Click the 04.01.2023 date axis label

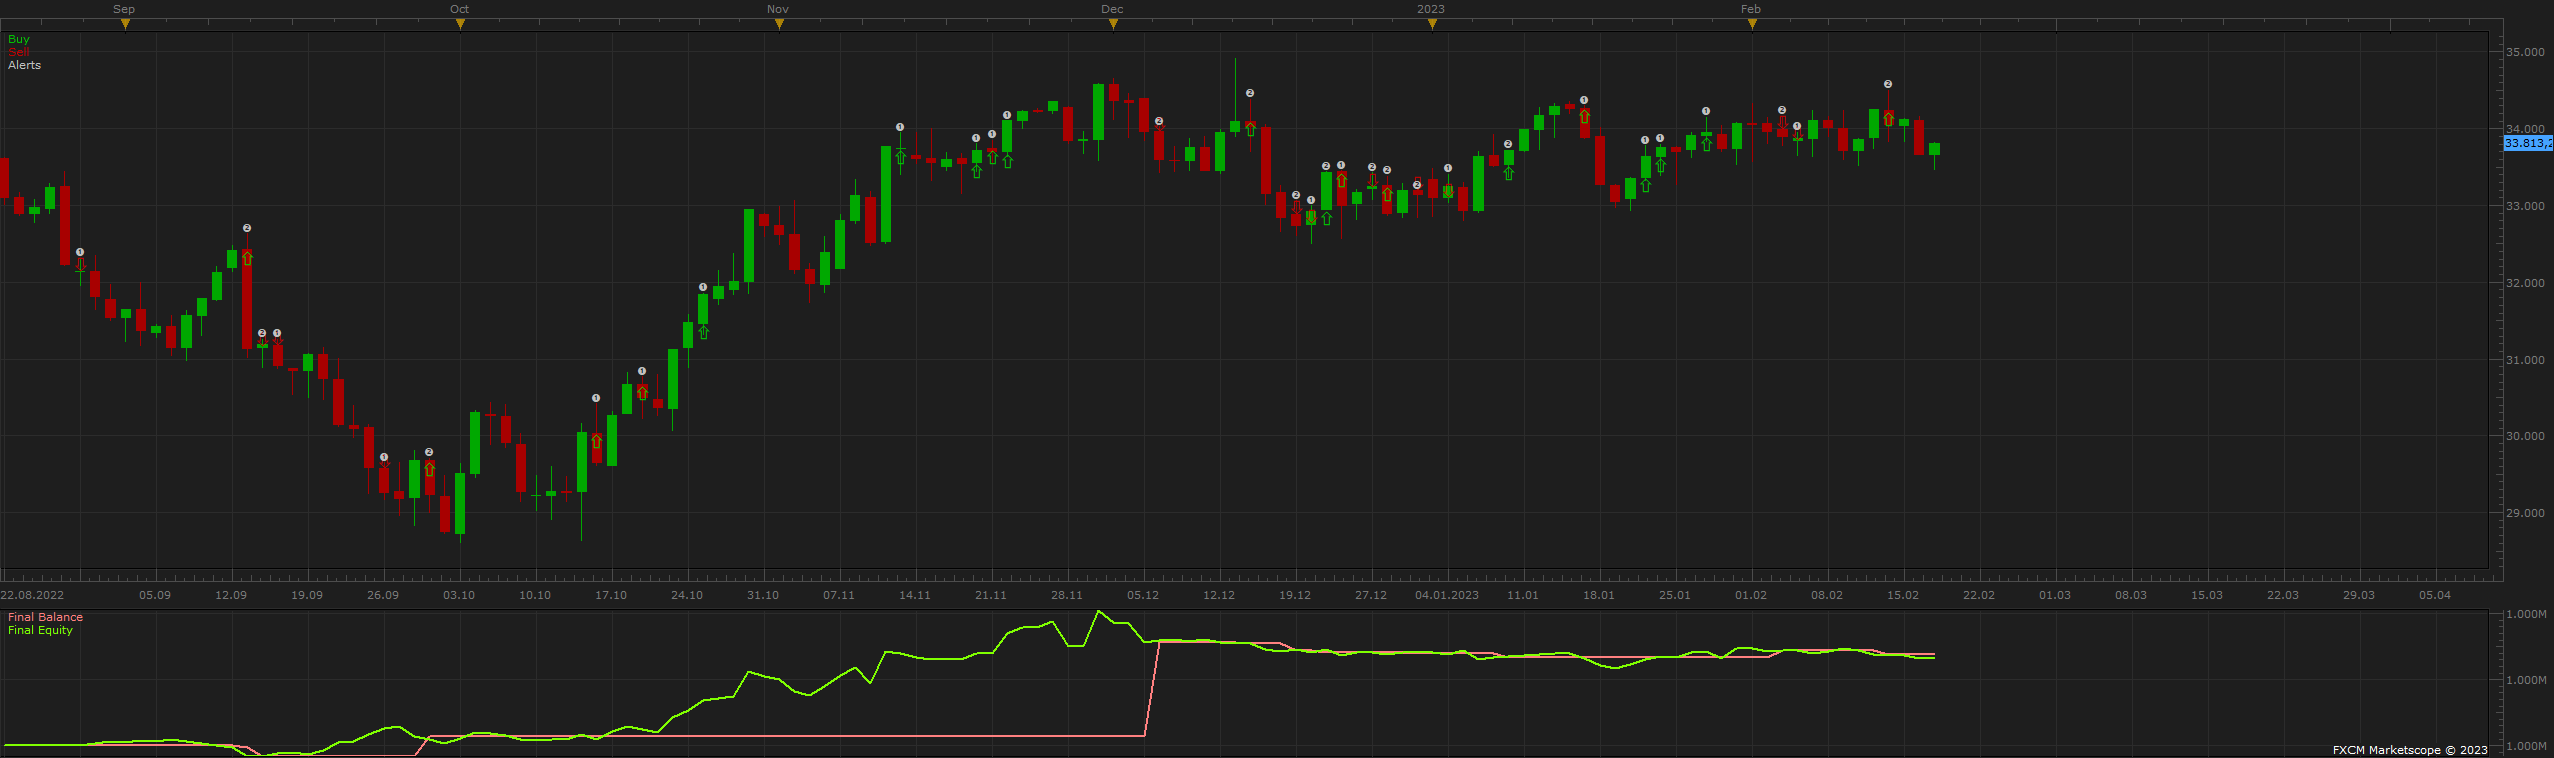pos(1447,595)
